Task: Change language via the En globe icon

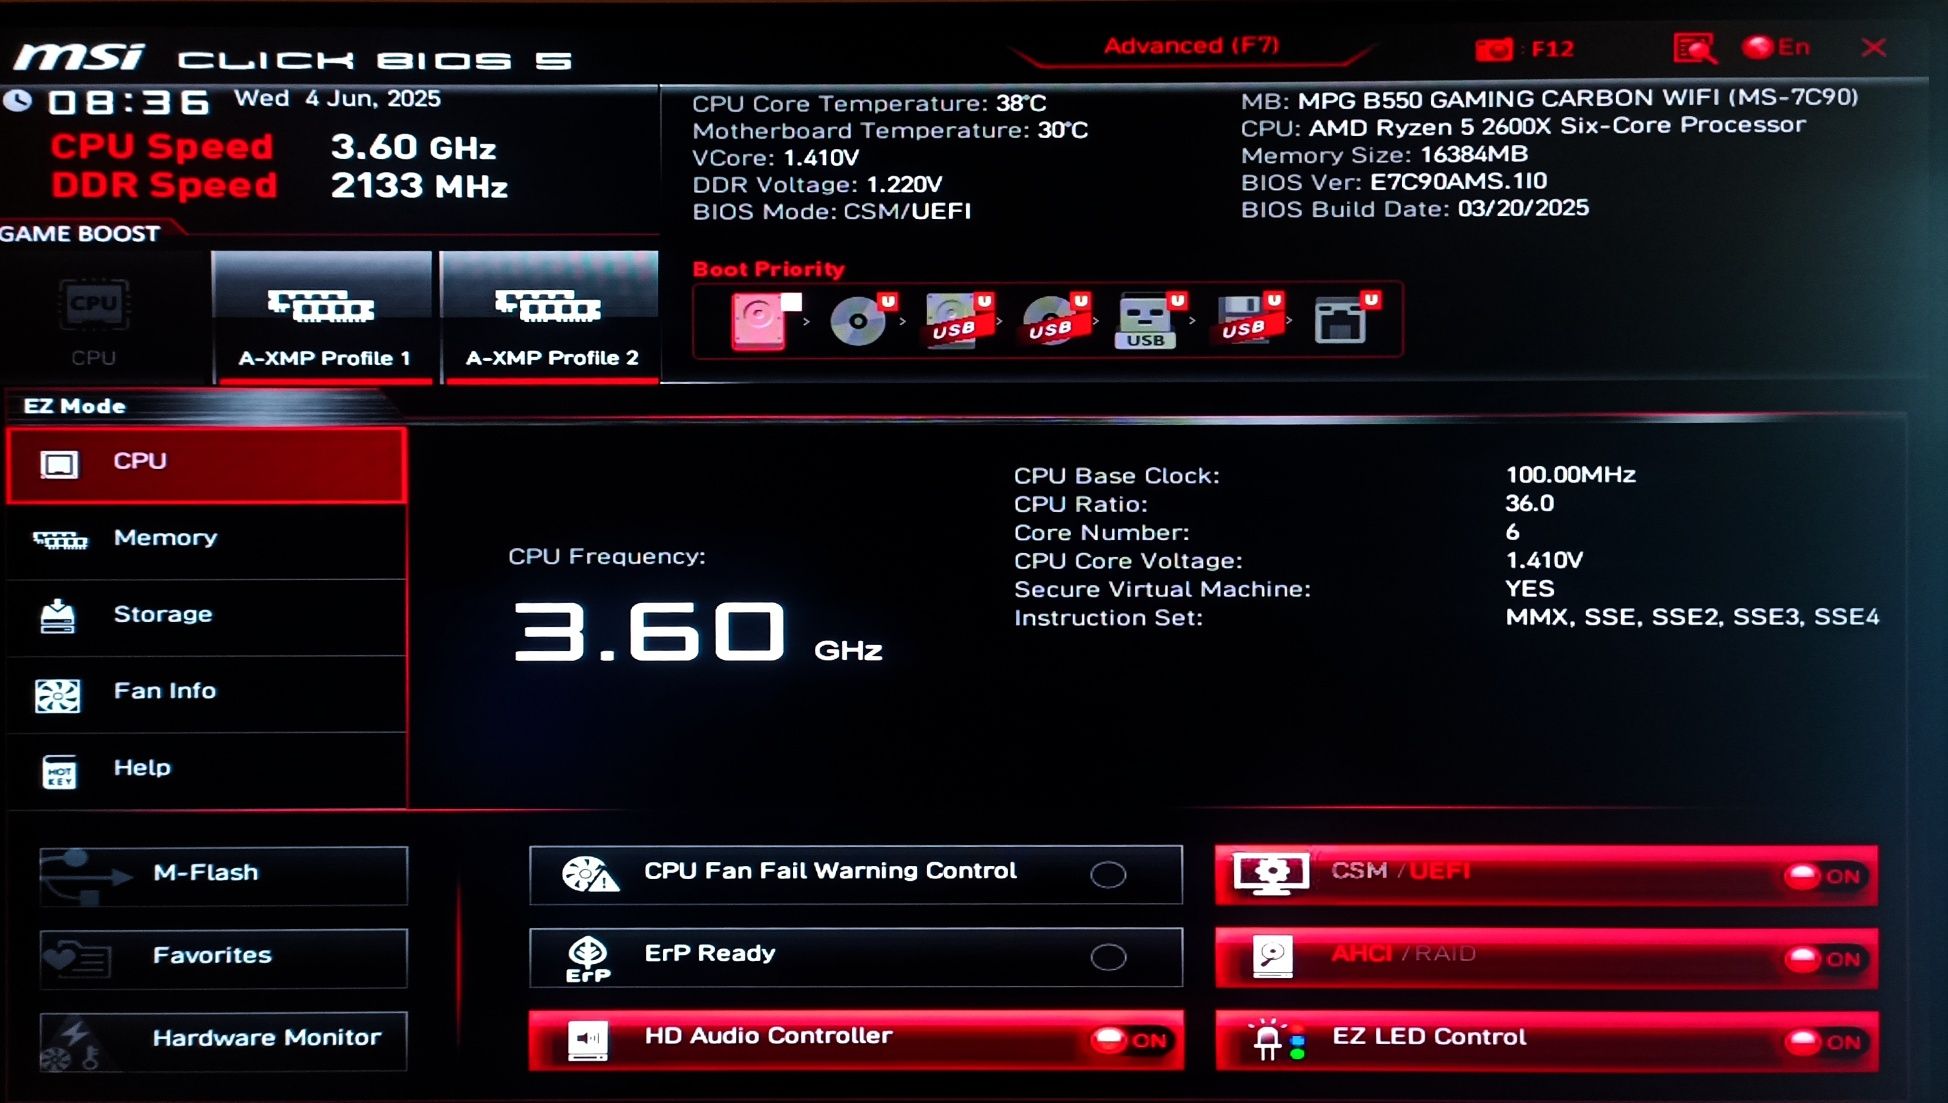Action: (x=1775, y=47)
